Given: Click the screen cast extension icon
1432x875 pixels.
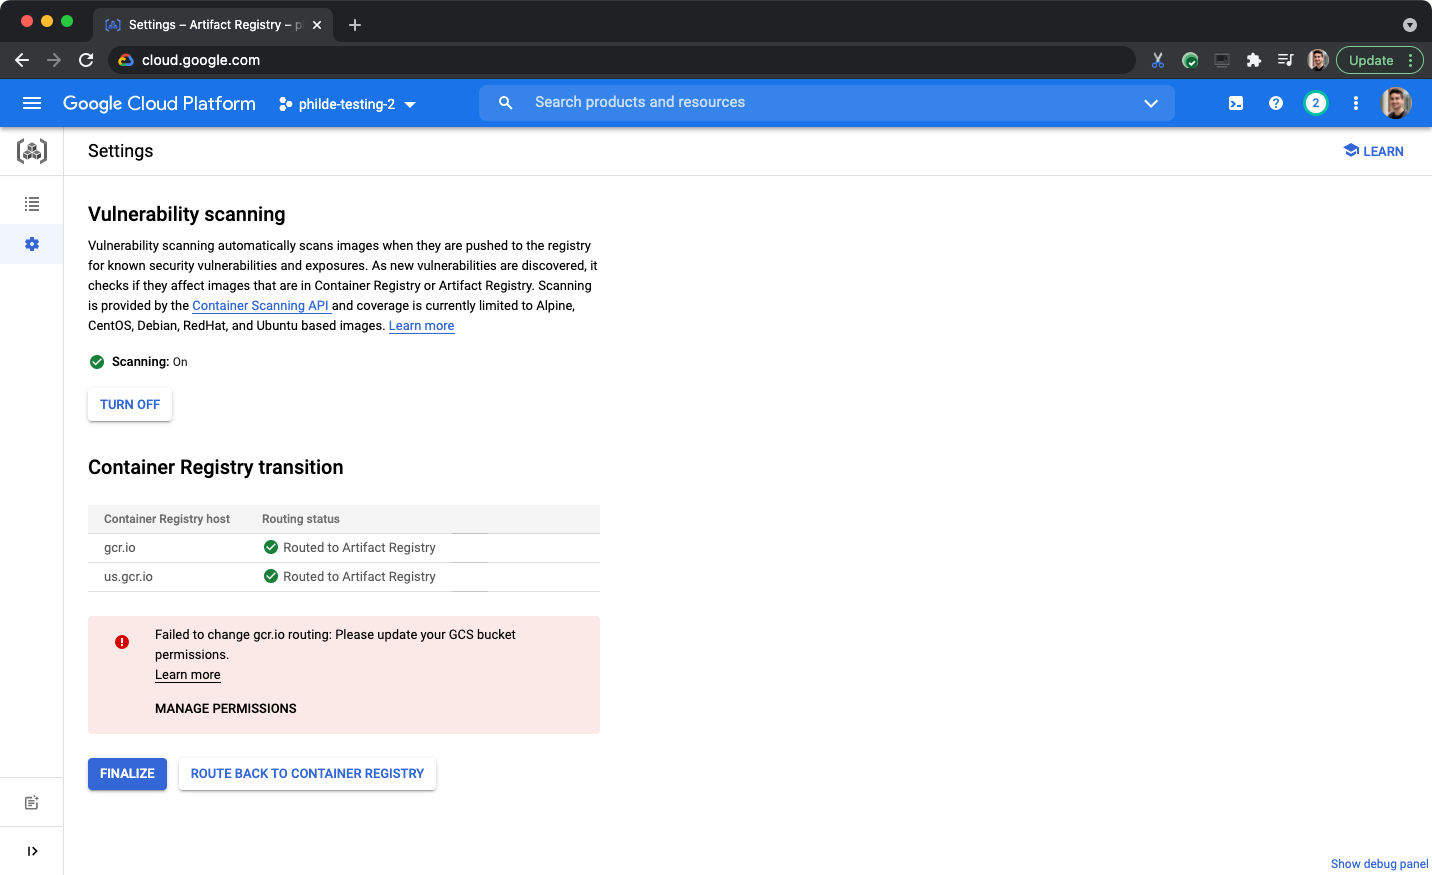Looking at the screenshot, I should (1222, 60).
